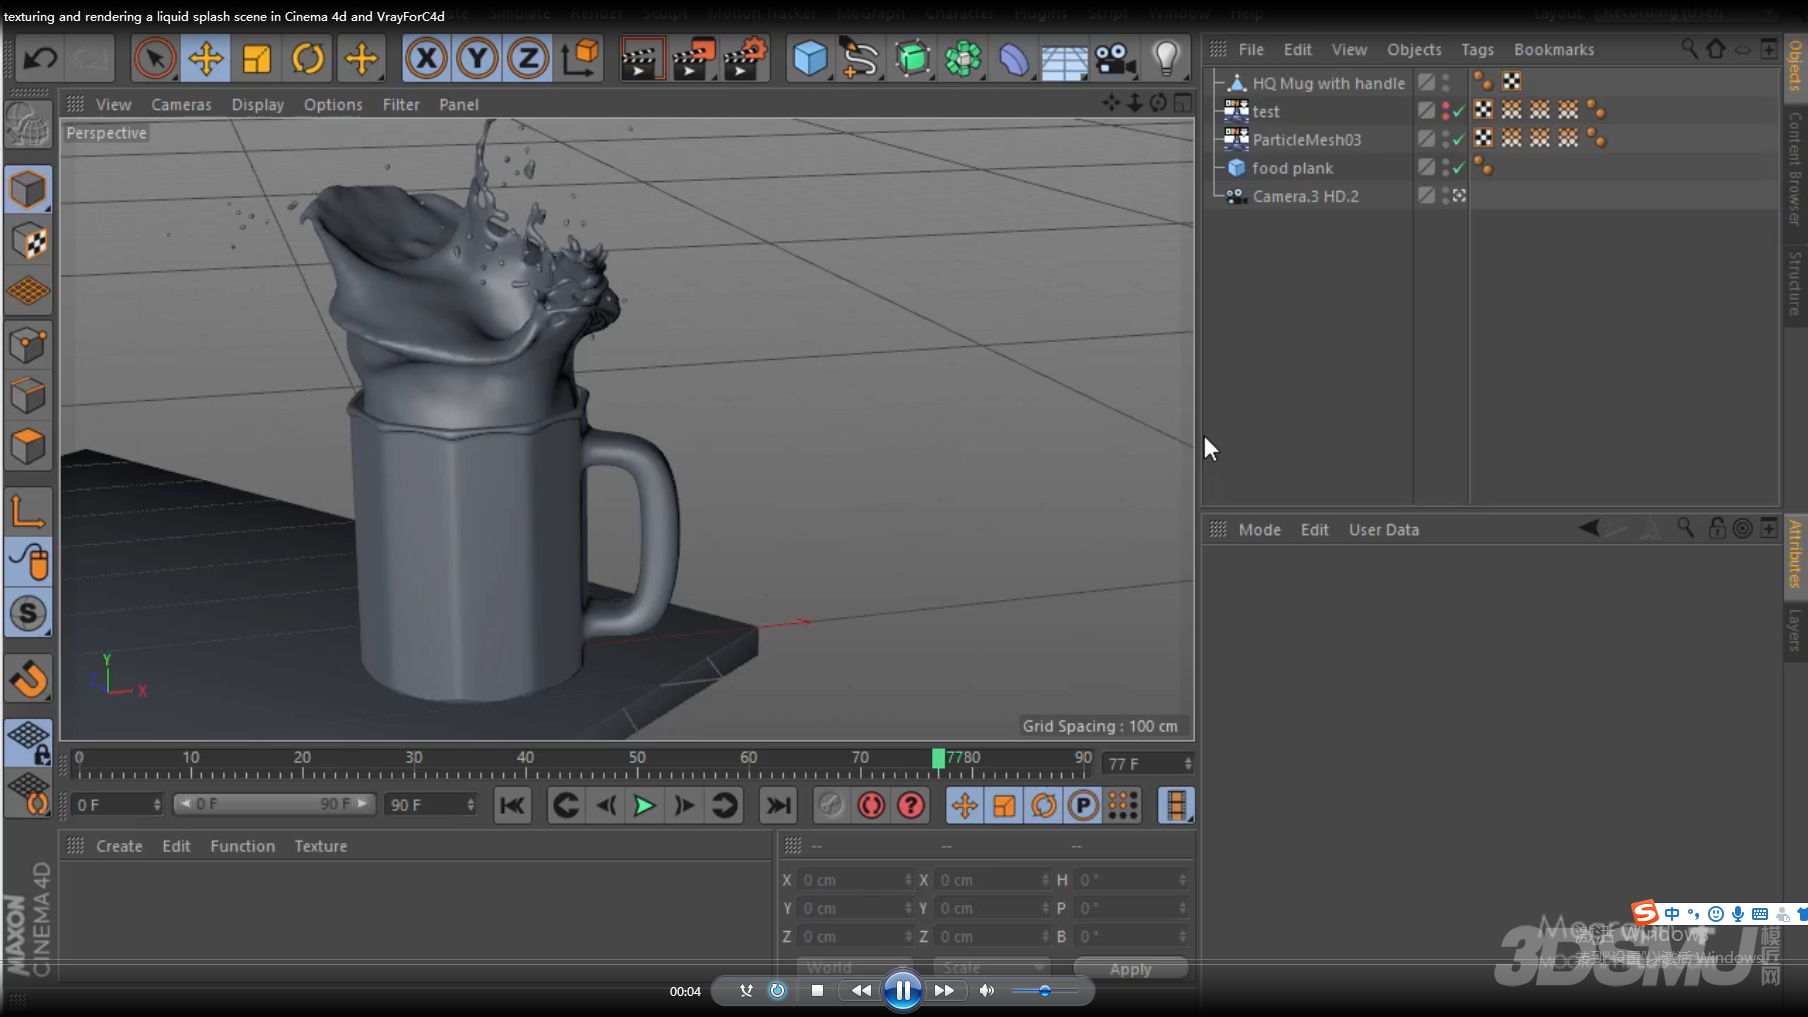This screenshot has height=1017, width=1808.
Task: Select the Live Selection tool
Action: pyautogui.click(x=155, y=59)
